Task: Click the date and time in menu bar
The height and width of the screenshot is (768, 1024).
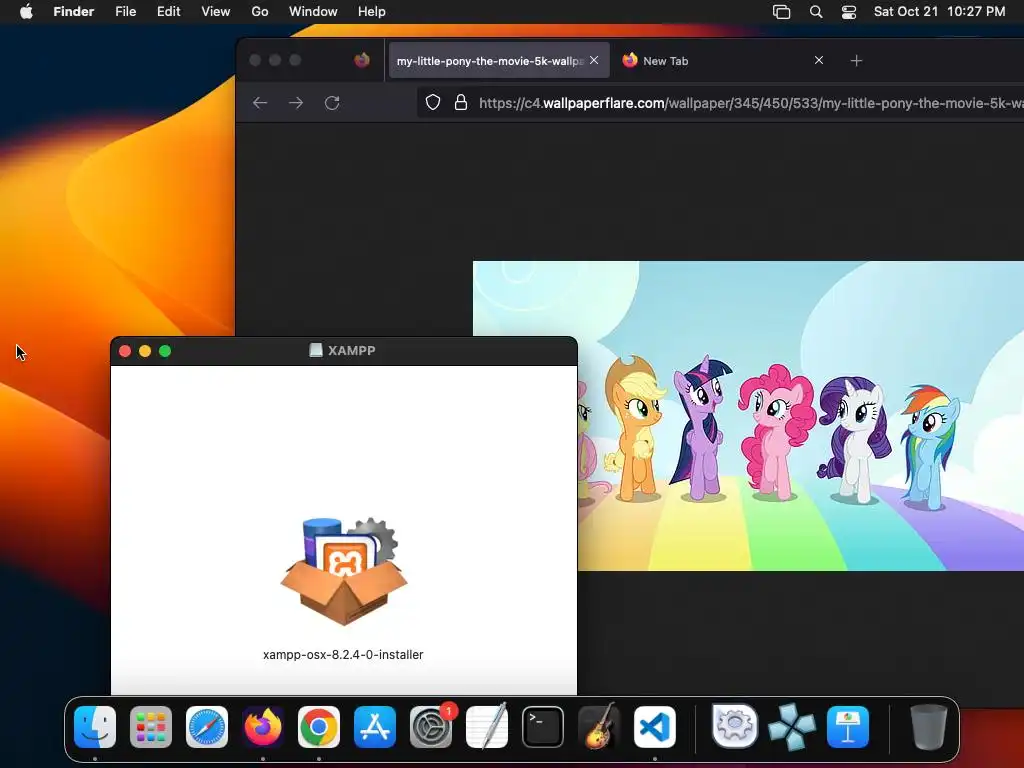Action: point(939,12)
